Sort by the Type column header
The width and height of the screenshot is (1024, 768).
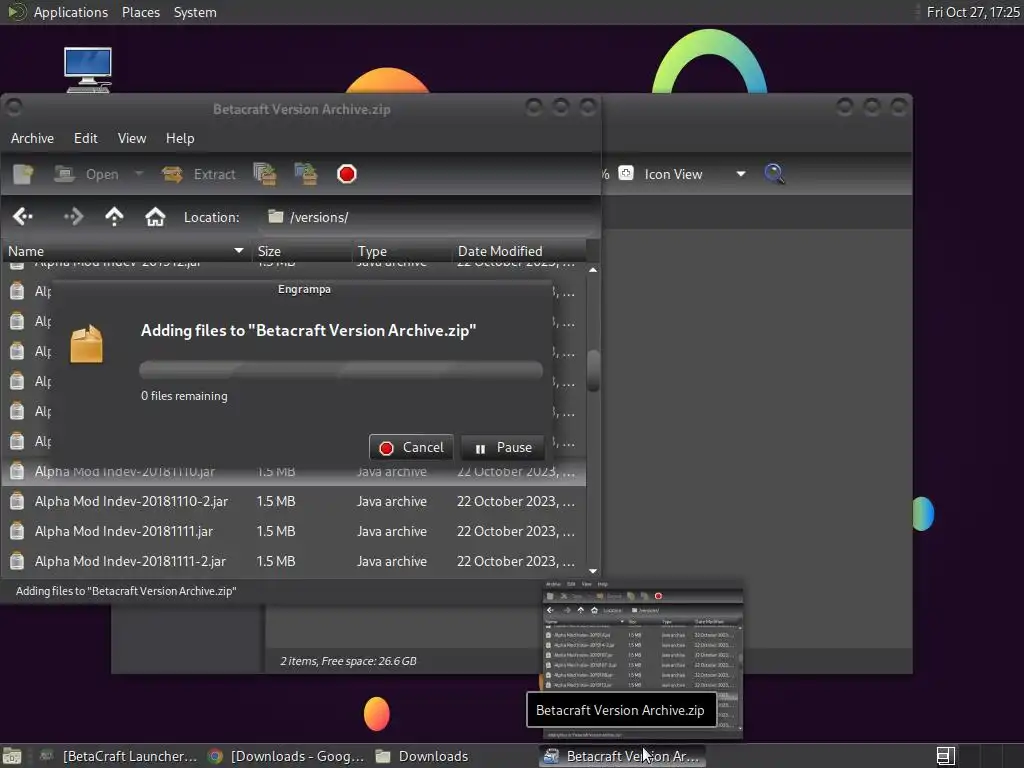pos(401,251)
